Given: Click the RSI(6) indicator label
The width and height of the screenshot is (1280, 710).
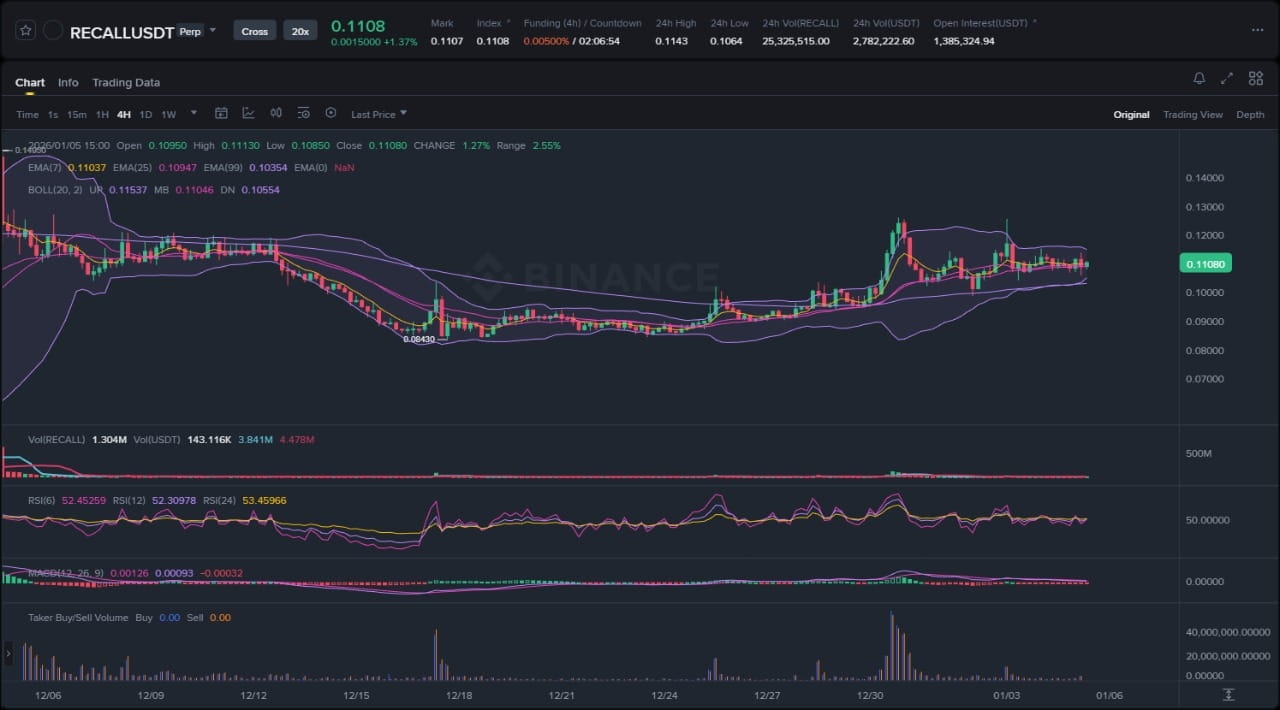Looking at the screenshot, I should pyautogui.click(x=42, y=500).
